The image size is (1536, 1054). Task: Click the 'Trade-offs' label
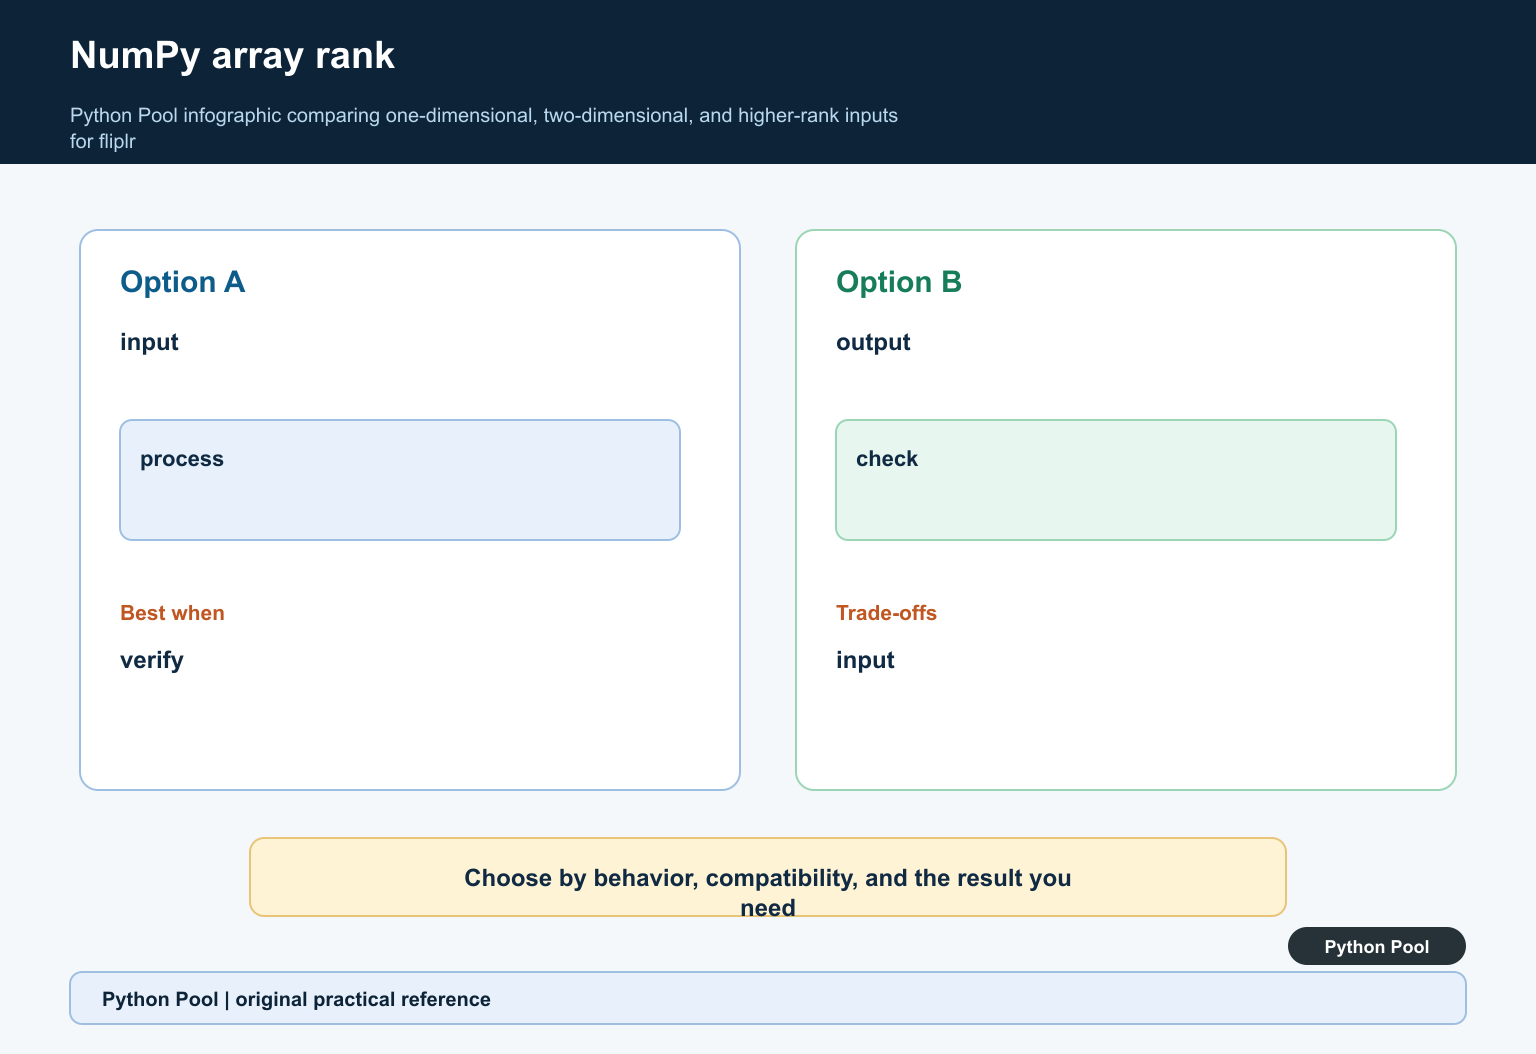tap(886, 613)
